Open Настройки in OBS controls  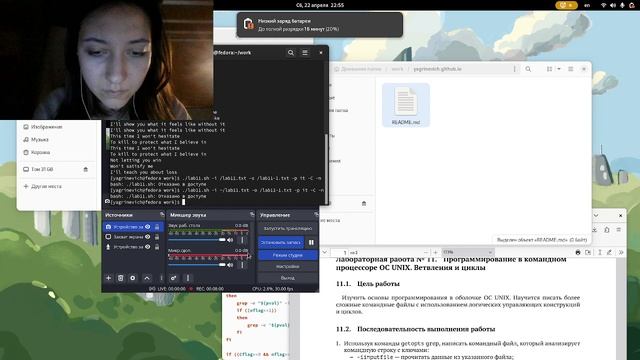pos(288,267)
